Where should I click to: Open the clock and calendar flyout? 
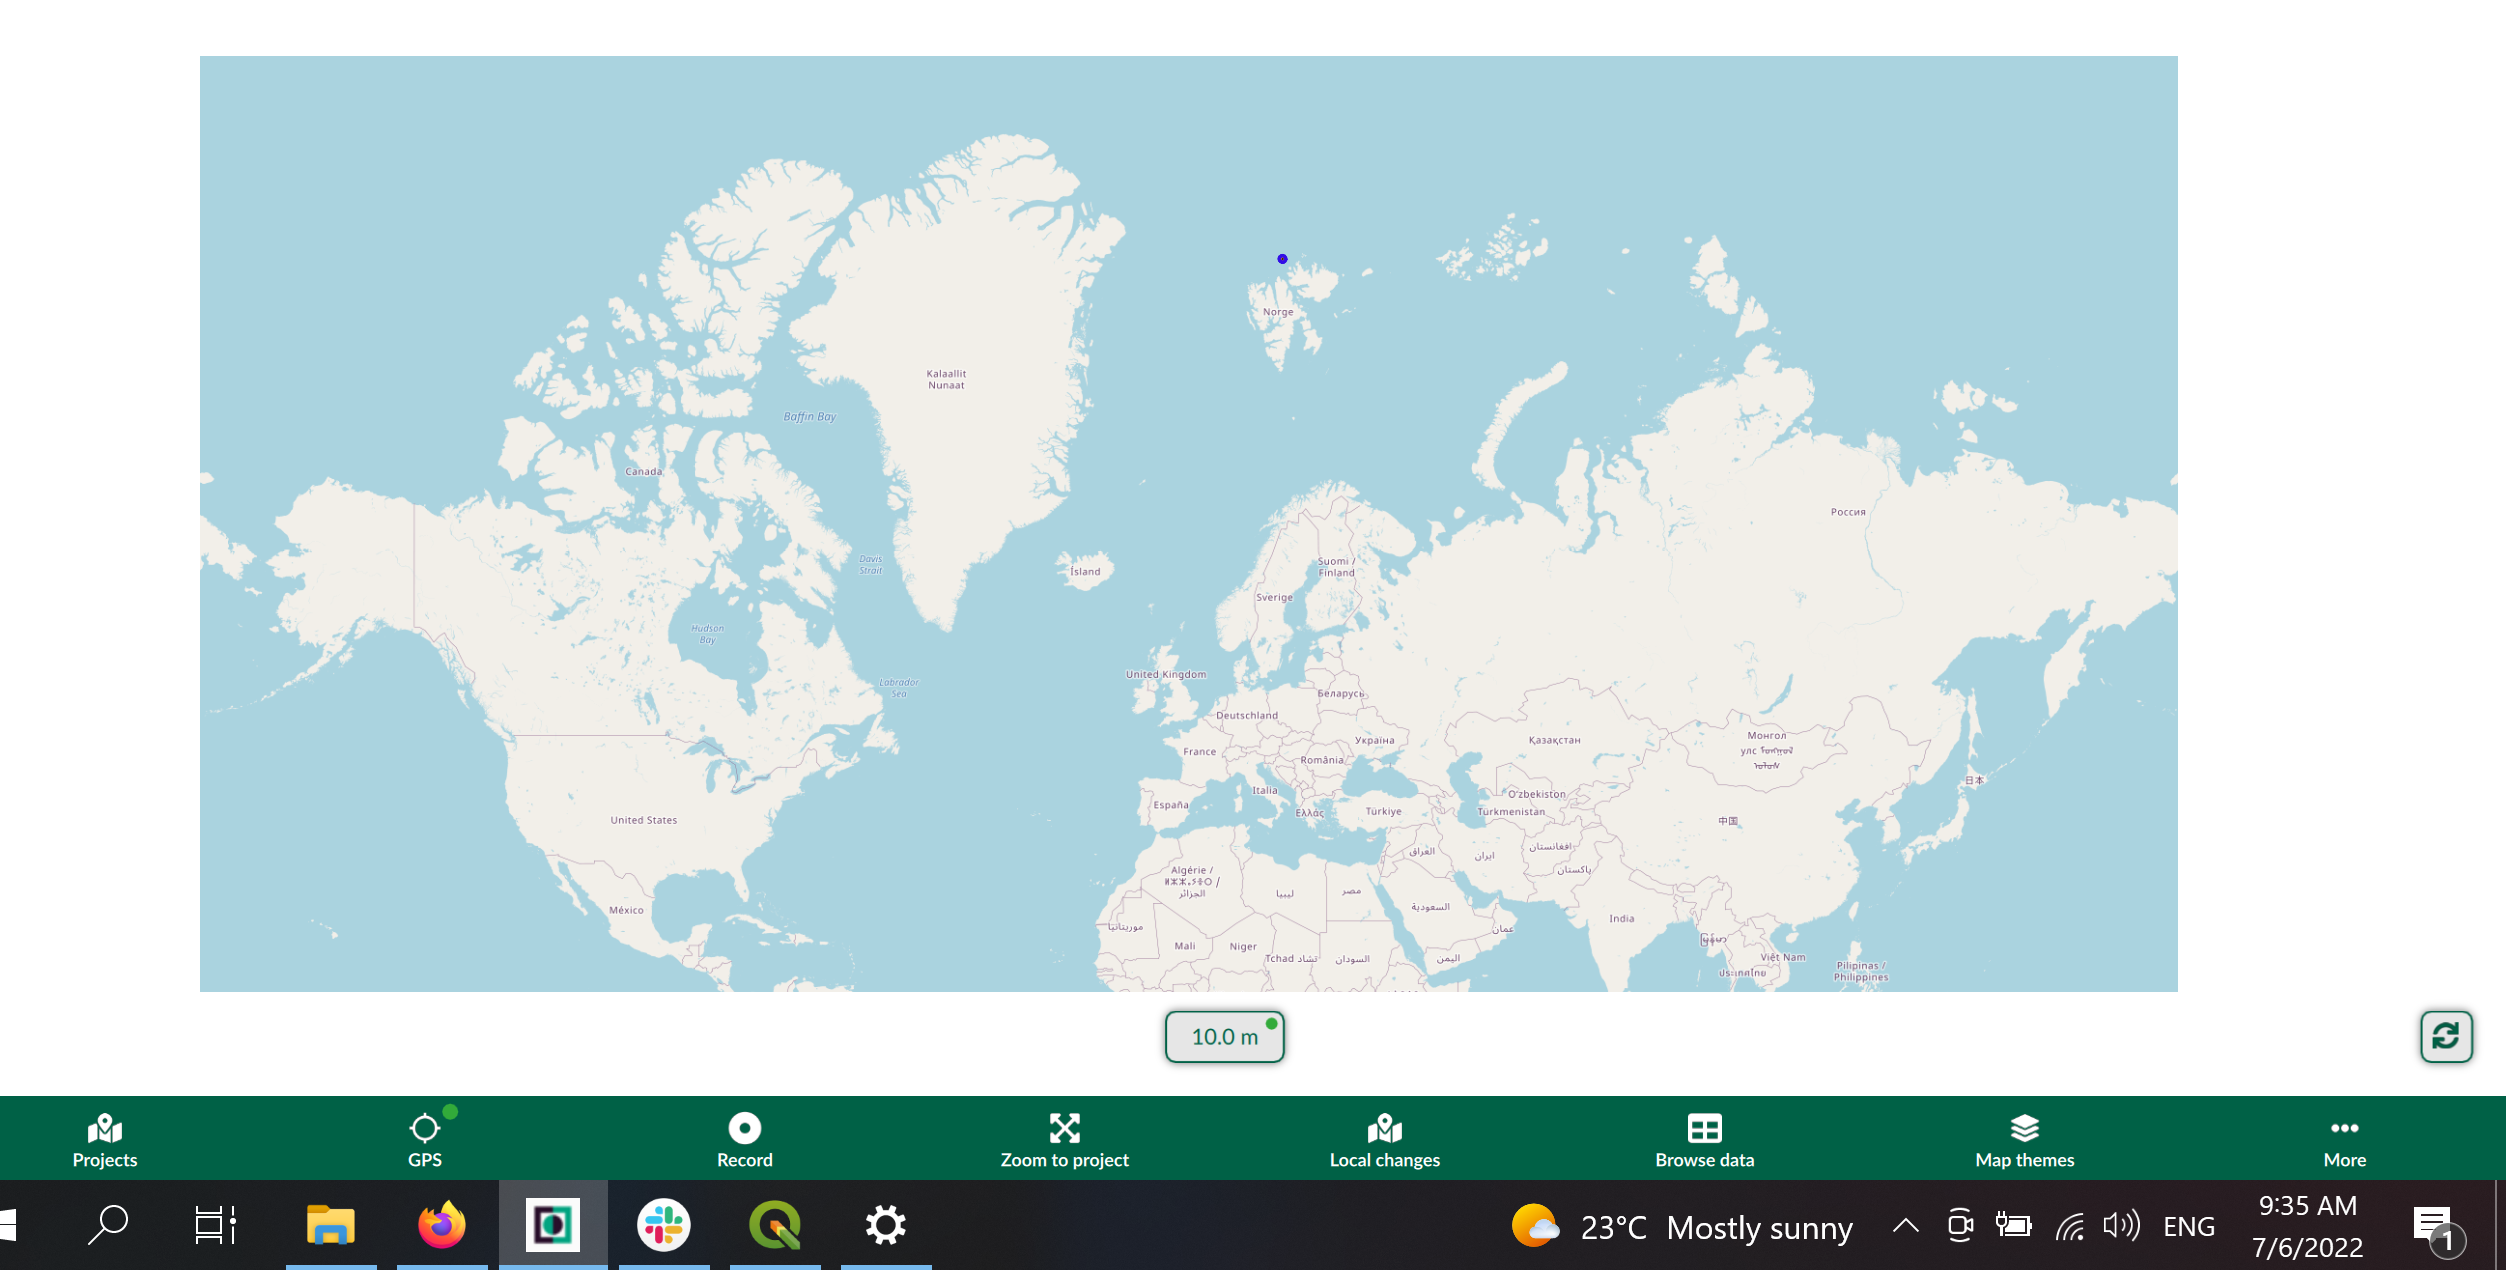(2307, 1227)
